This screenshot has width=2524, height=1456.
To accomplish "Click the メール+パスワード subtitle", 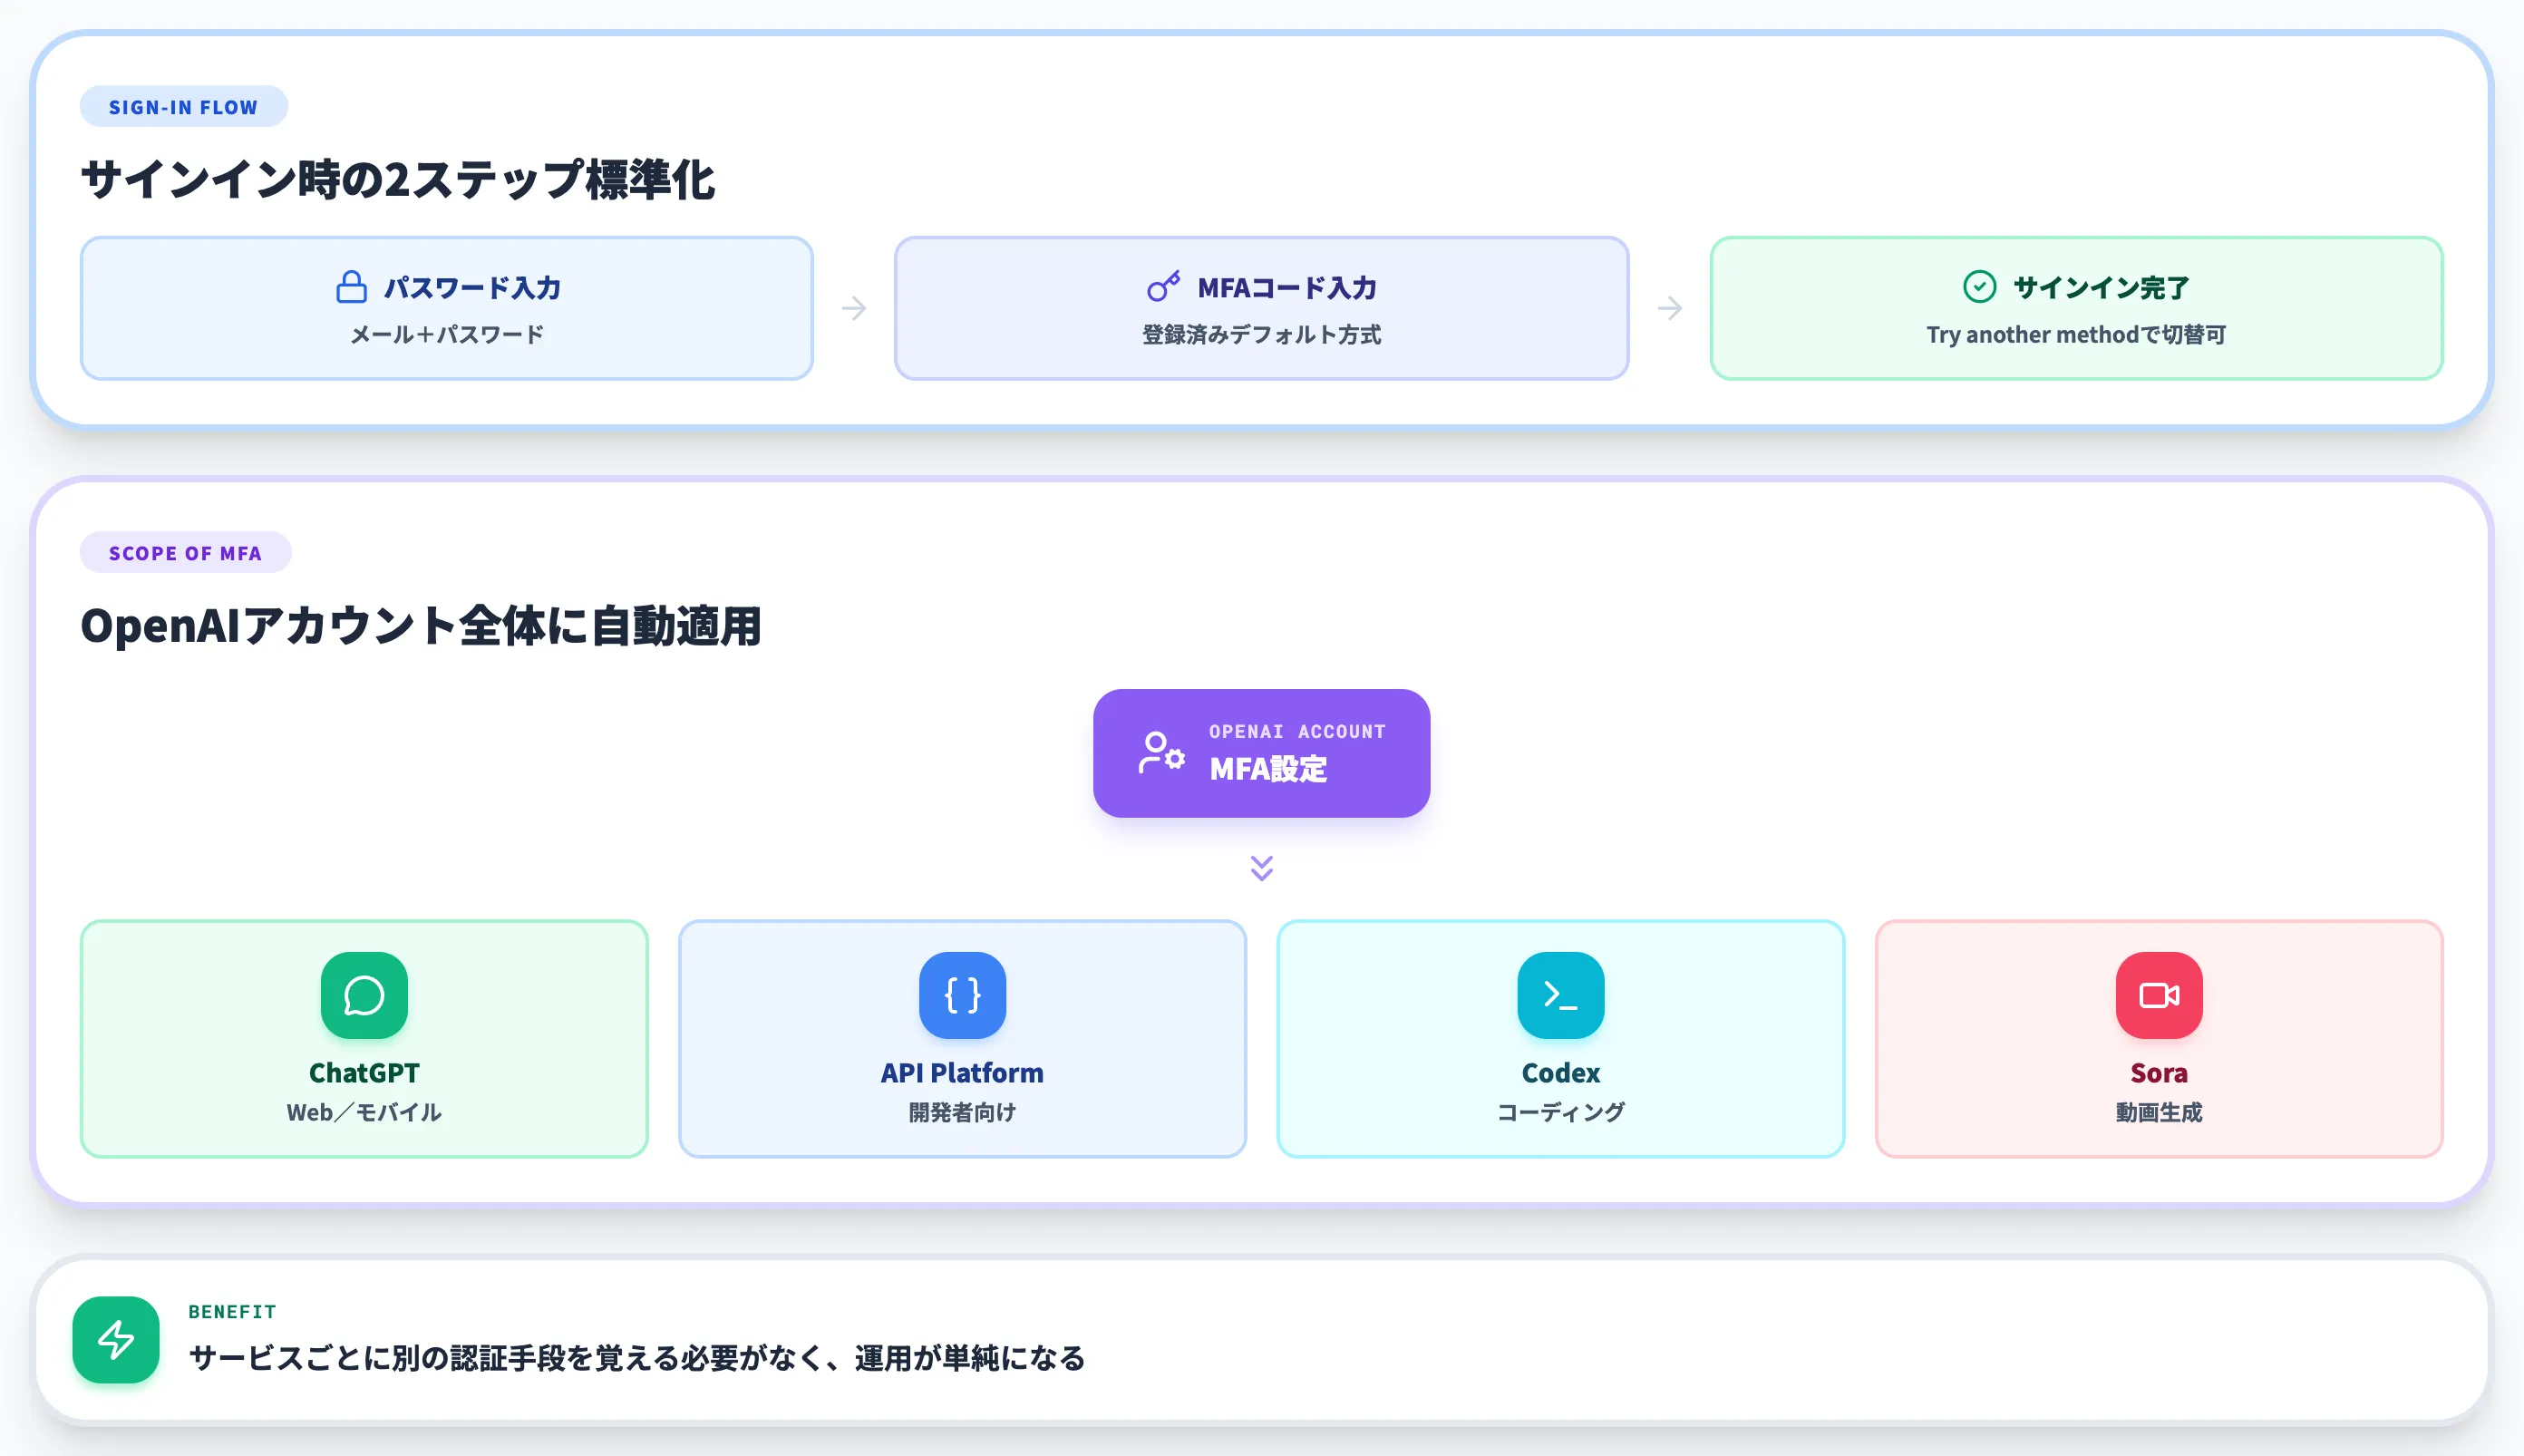I will [x=447, y=334].
